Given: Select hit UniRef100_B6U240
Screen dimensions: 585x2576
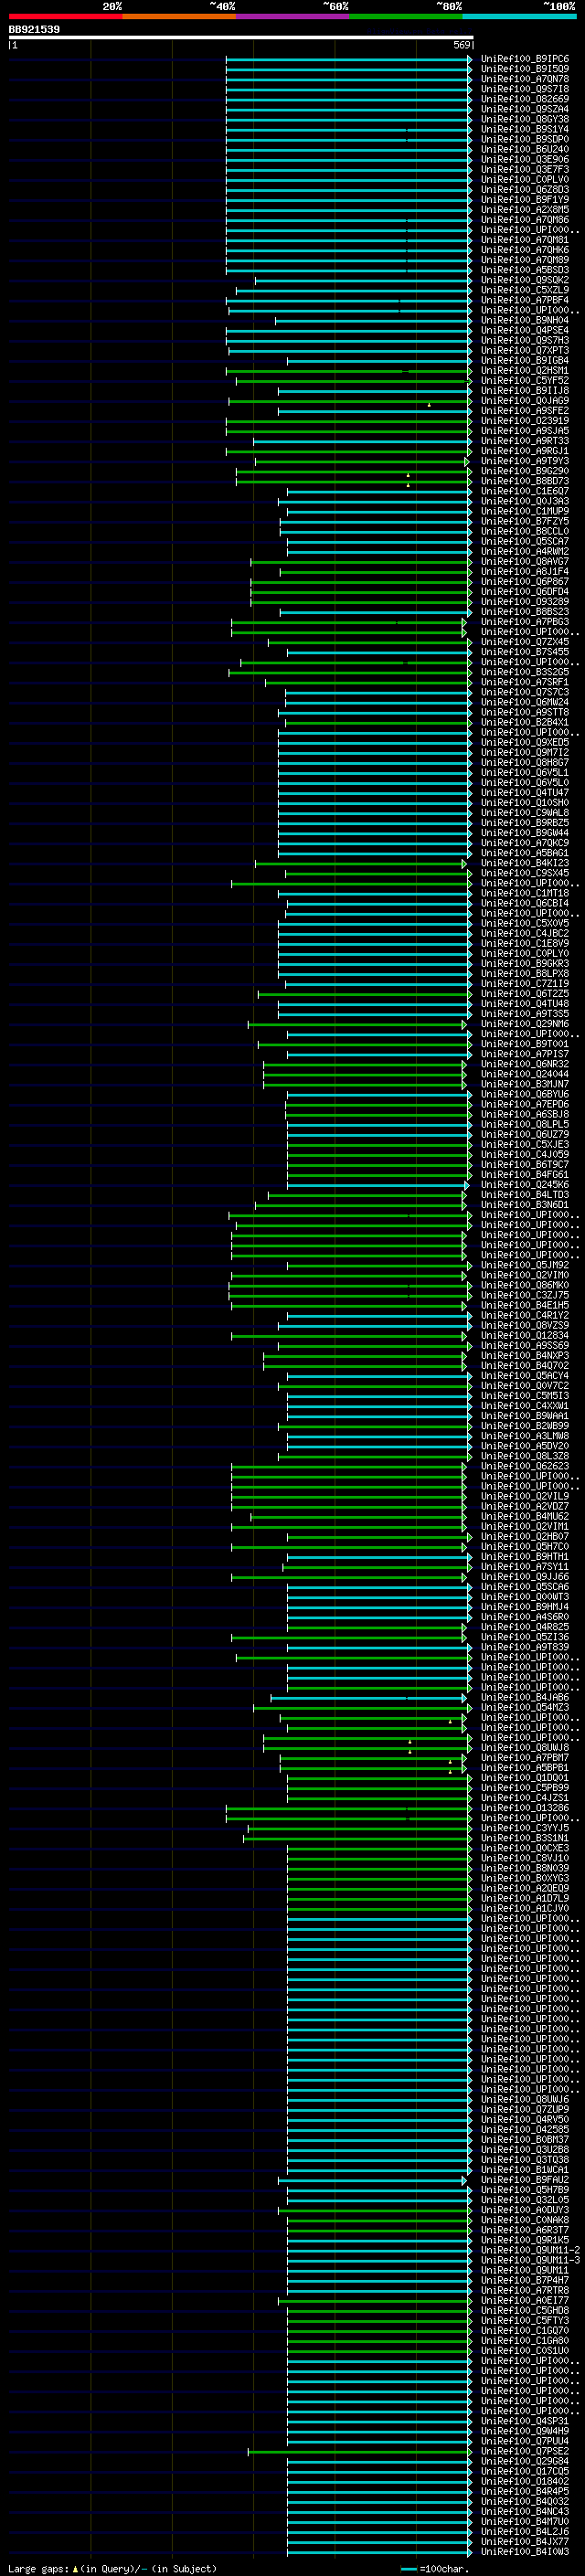Looking at the screenshot, I should 524,149.
